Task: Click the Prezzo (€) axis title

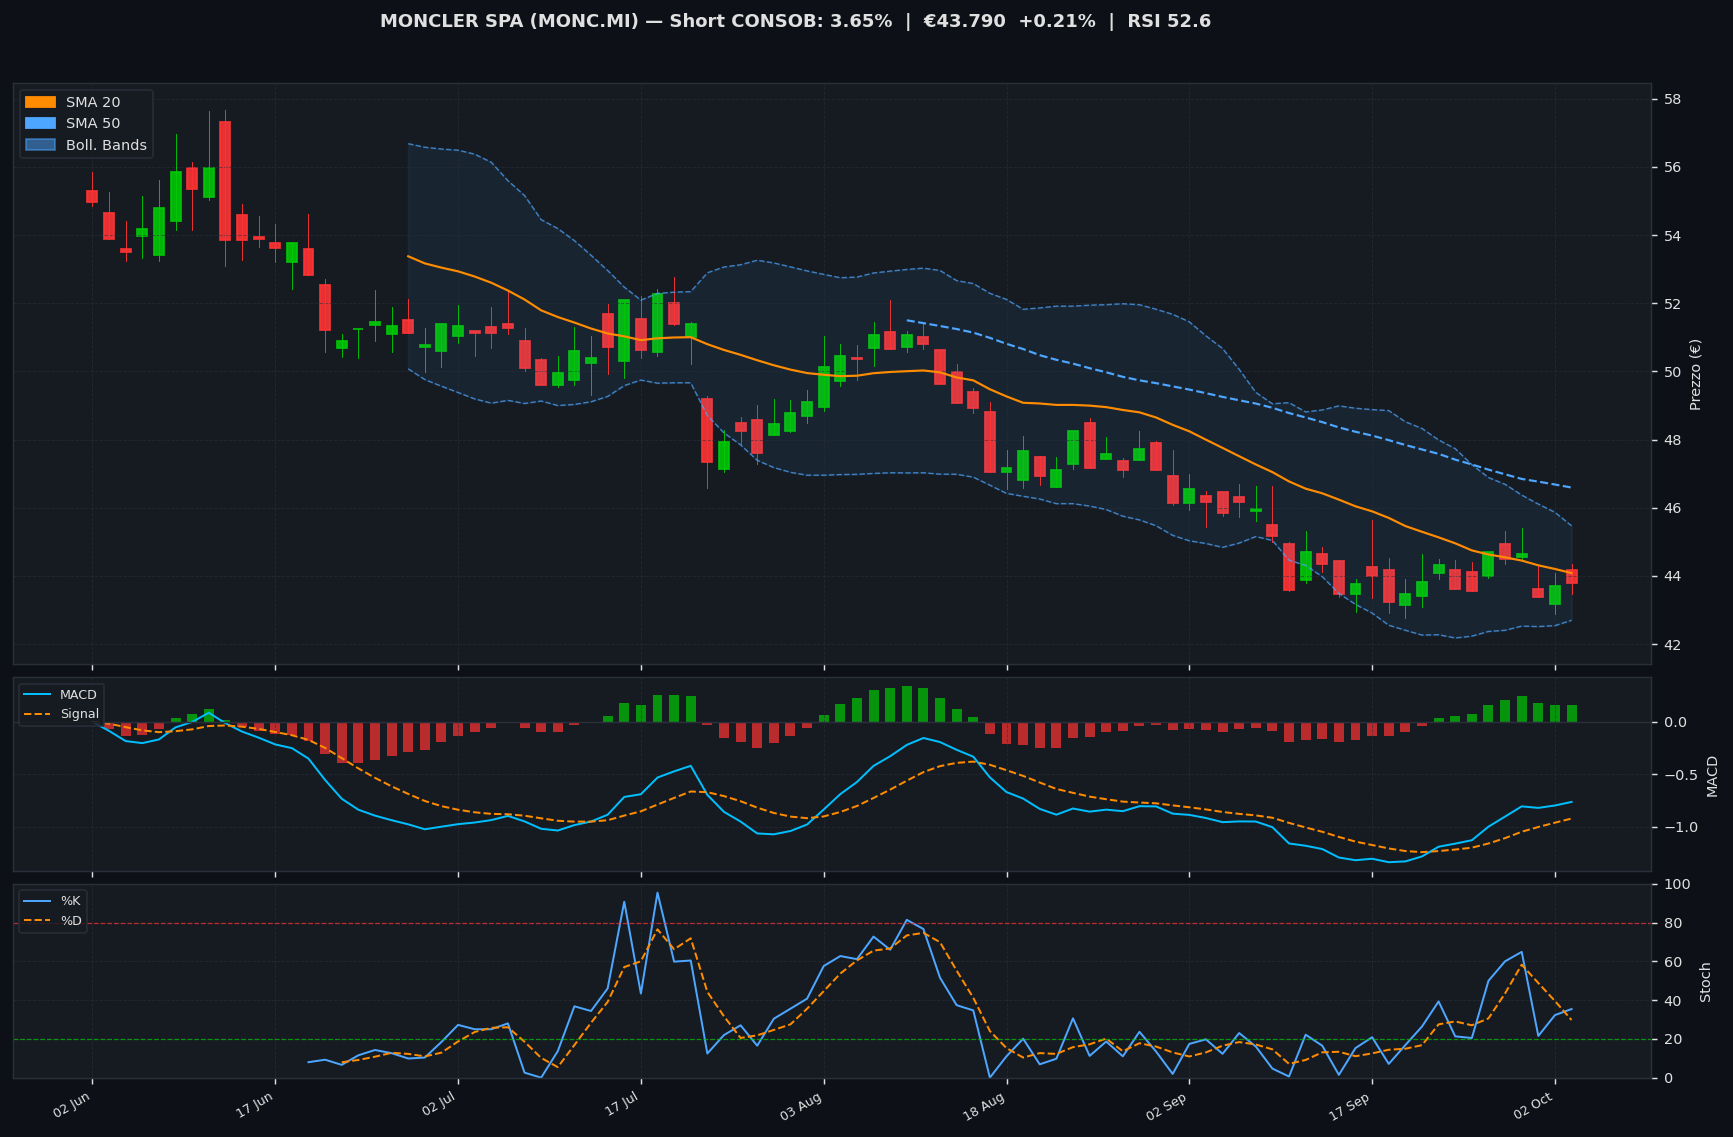Action: tap(1695, 374)
